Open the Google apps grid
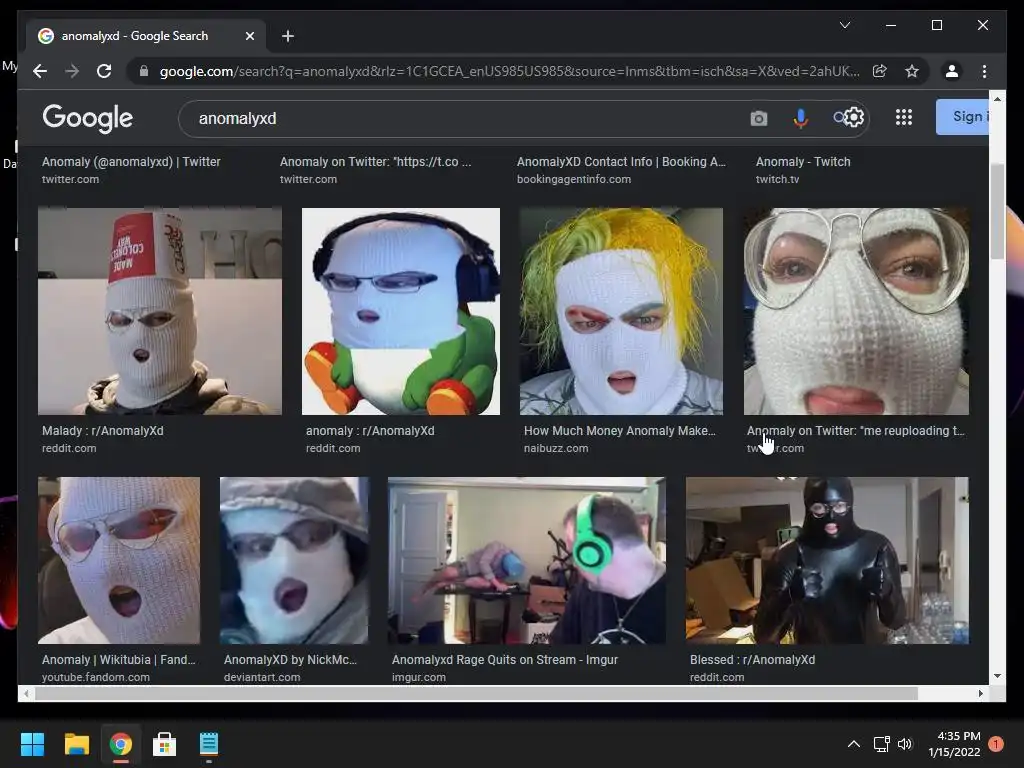Screen dimensions: 1024x768 click(x=904, y=118)
